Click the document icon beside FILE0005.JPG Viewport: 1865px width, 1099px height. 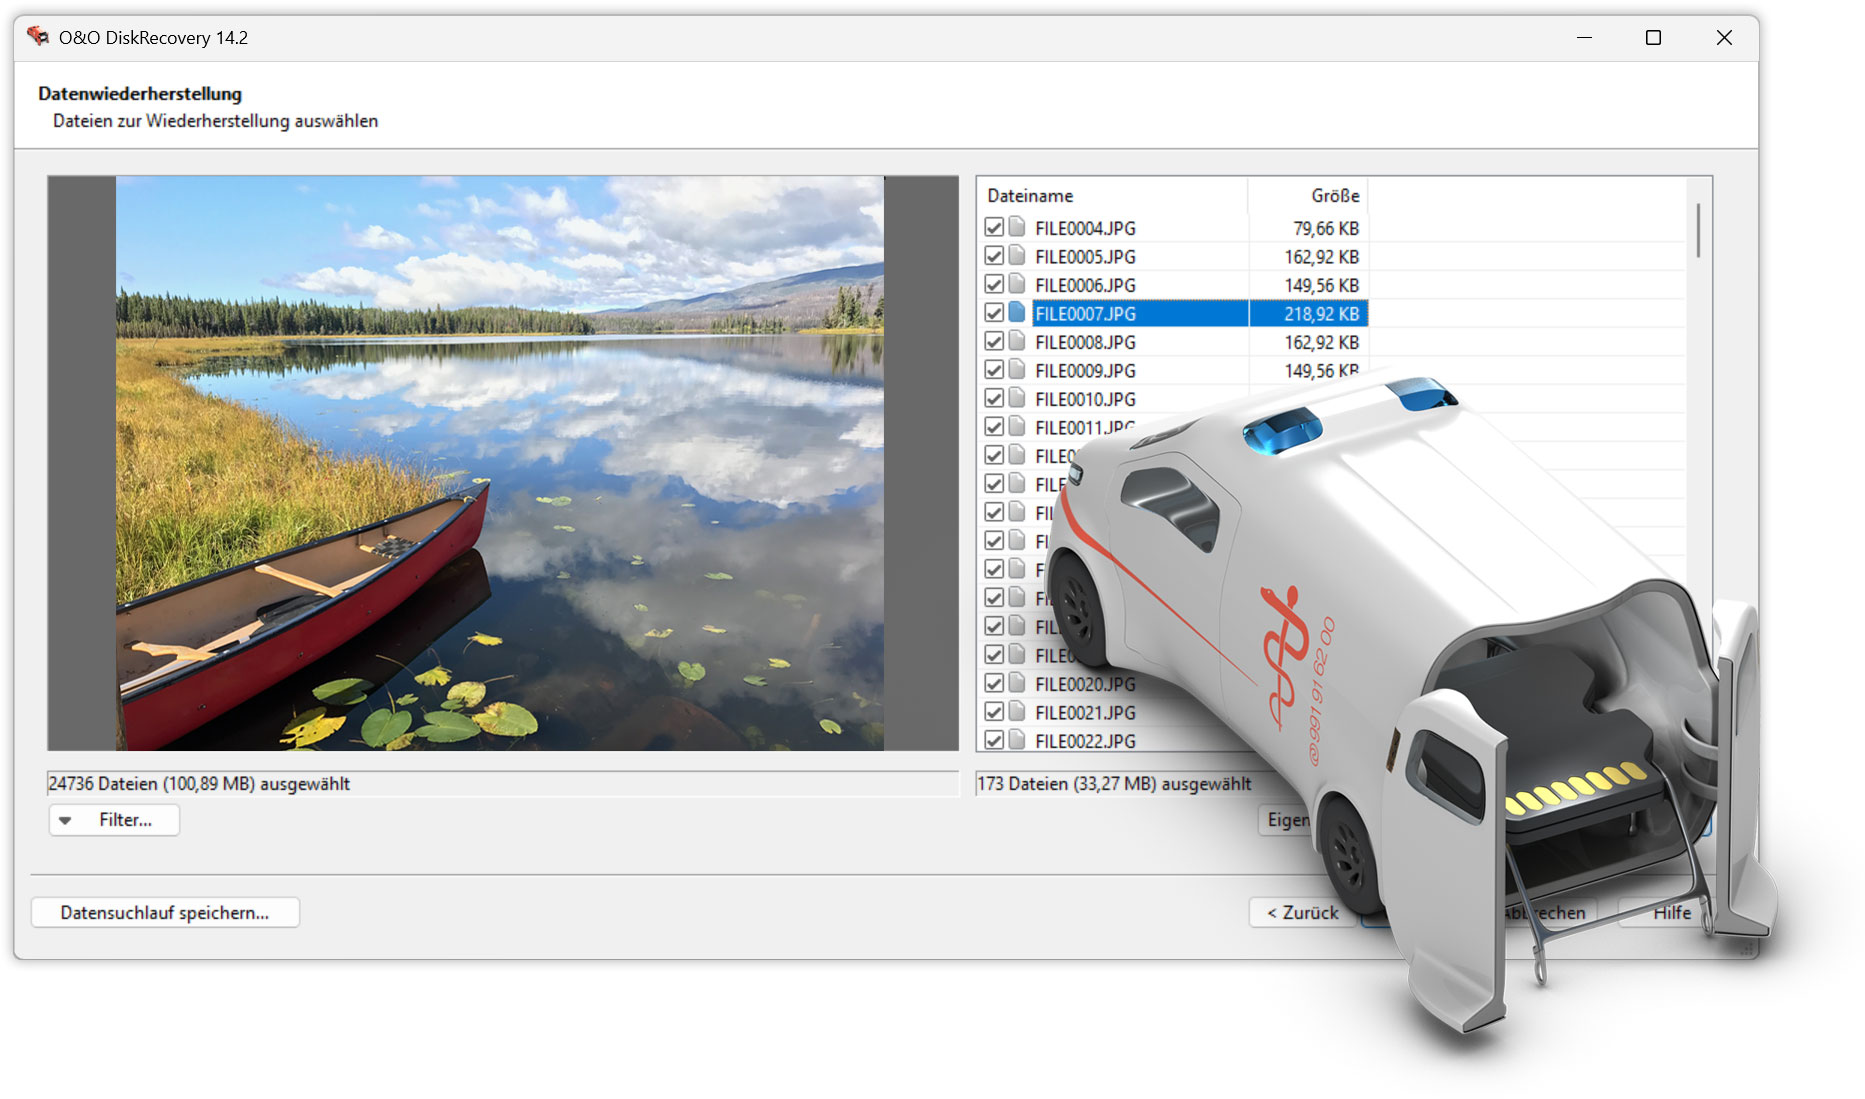coord(1016,256)
